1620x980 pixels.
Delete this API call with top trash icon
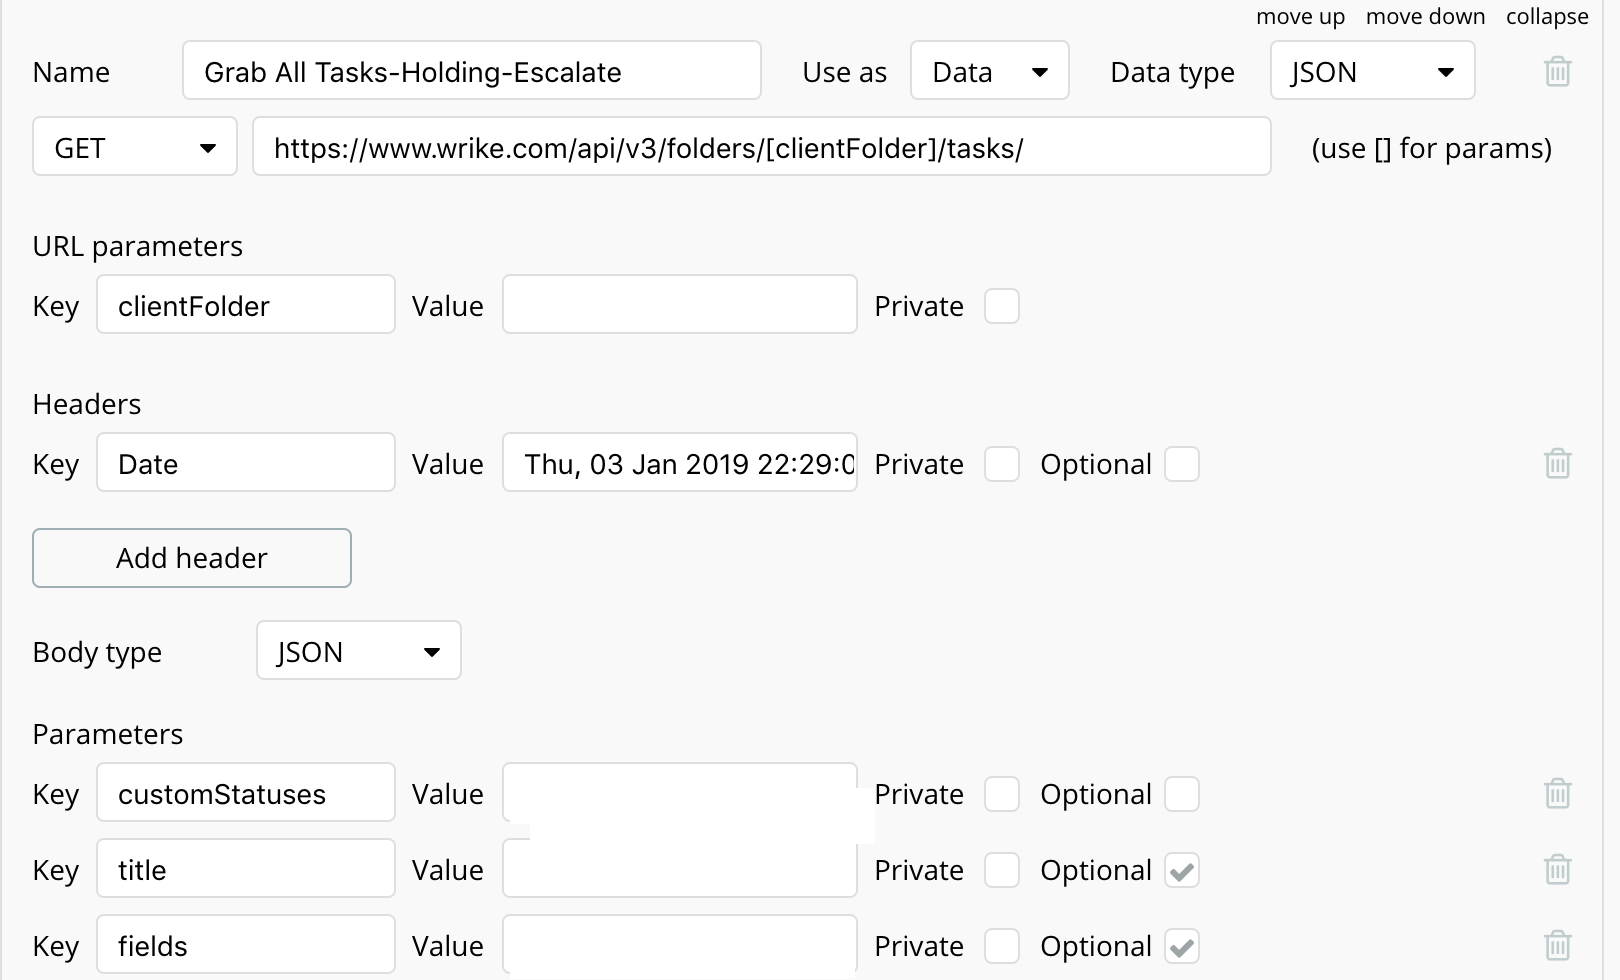tap(1557, 72)
